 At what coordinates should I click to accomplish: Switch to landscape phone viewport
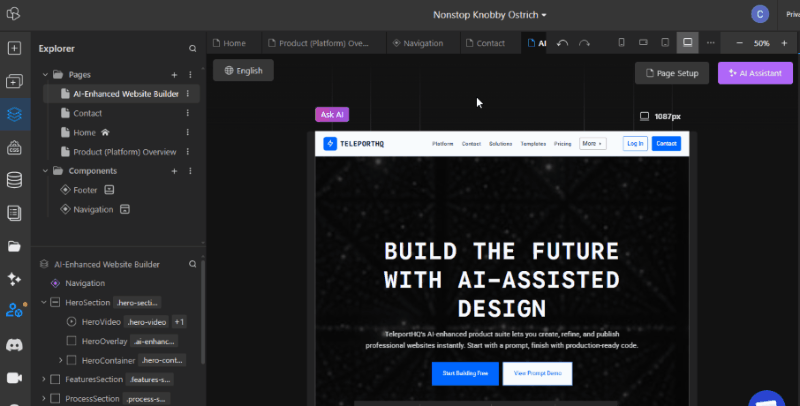click(x=643, y=43)
